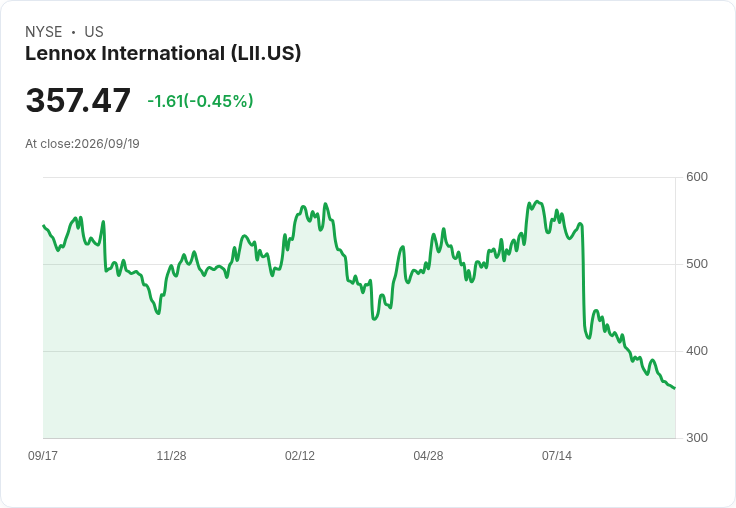Click the 300 price axis label
This screenshot has height=508, width=736.
click(x=697, y=438)
